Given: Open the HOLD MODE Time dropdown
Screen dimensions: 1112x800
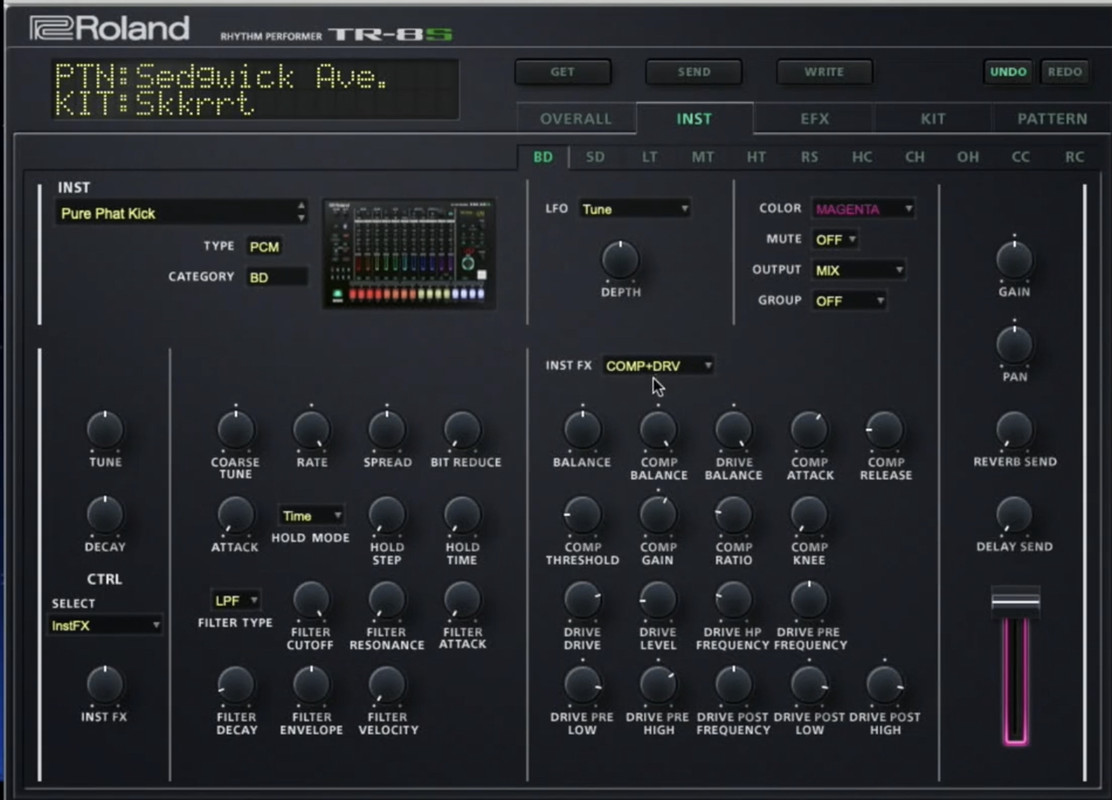Looking at the screenshot, I should pos(311,516).
